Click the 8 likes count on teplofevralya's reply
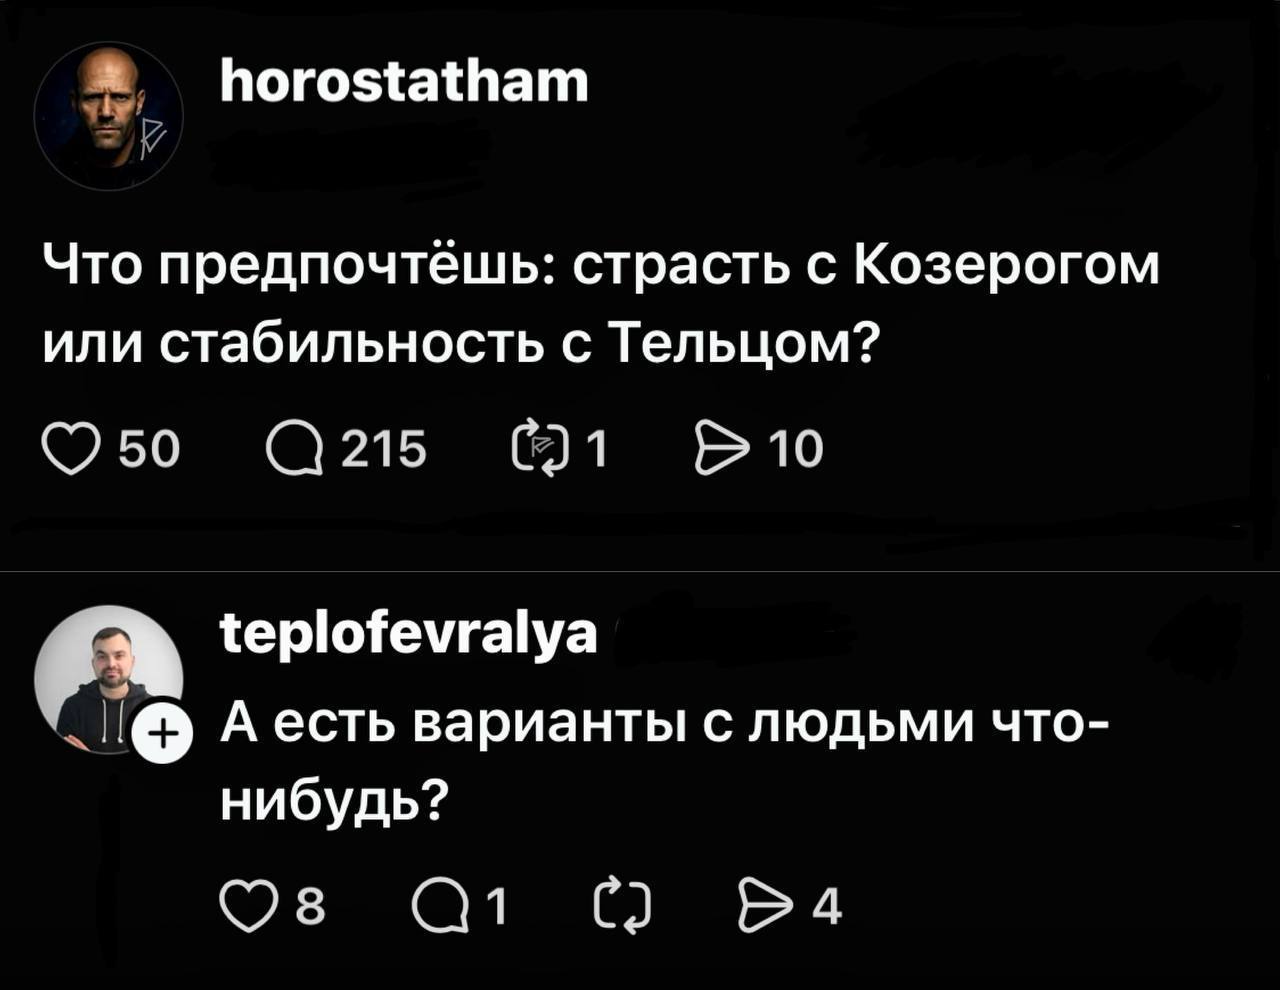 [x=311, y=908]
